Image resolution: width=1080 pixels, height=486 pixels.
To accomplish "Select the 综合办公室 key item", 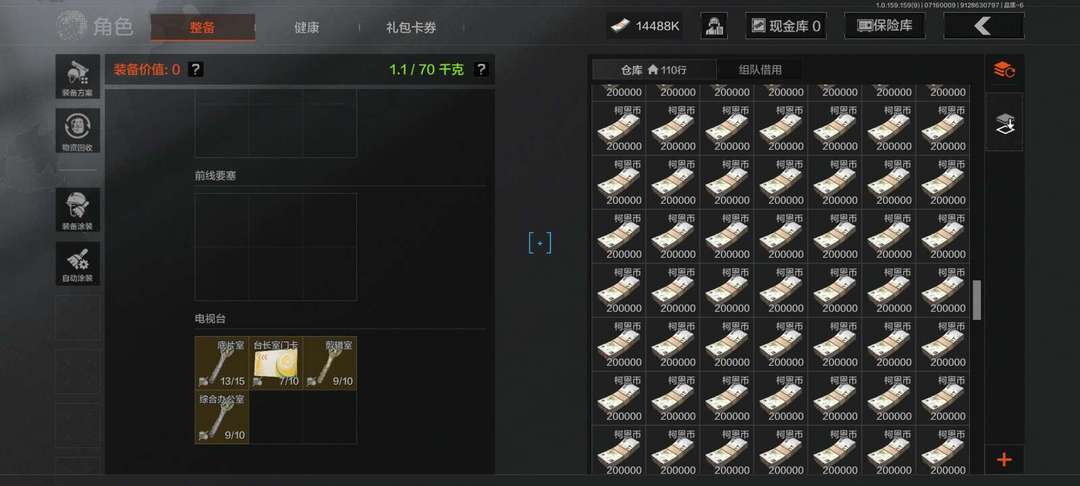I will point(222,417).
